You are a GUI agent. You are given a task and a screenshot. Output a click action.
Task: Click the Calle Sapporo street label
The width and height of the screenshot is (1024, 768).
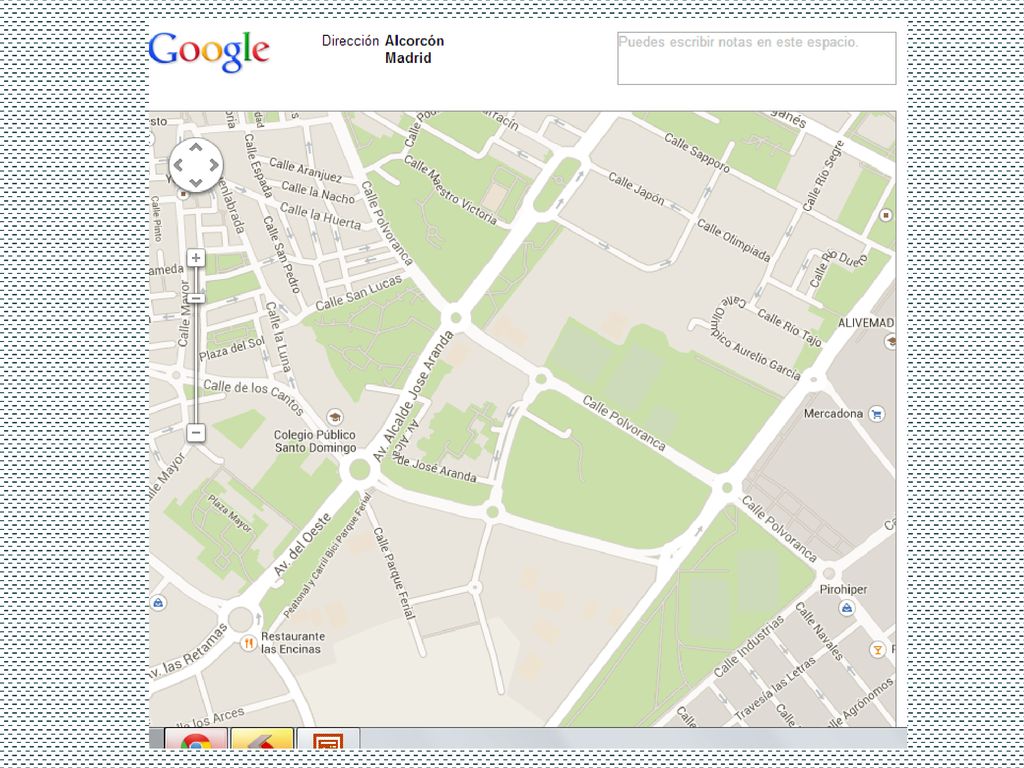(x=697, y=152)
